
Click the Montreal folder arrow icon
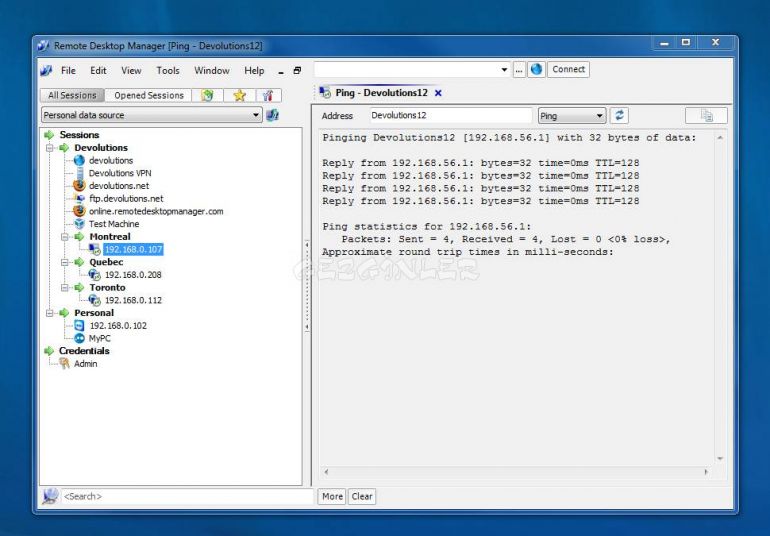(79, 237)
